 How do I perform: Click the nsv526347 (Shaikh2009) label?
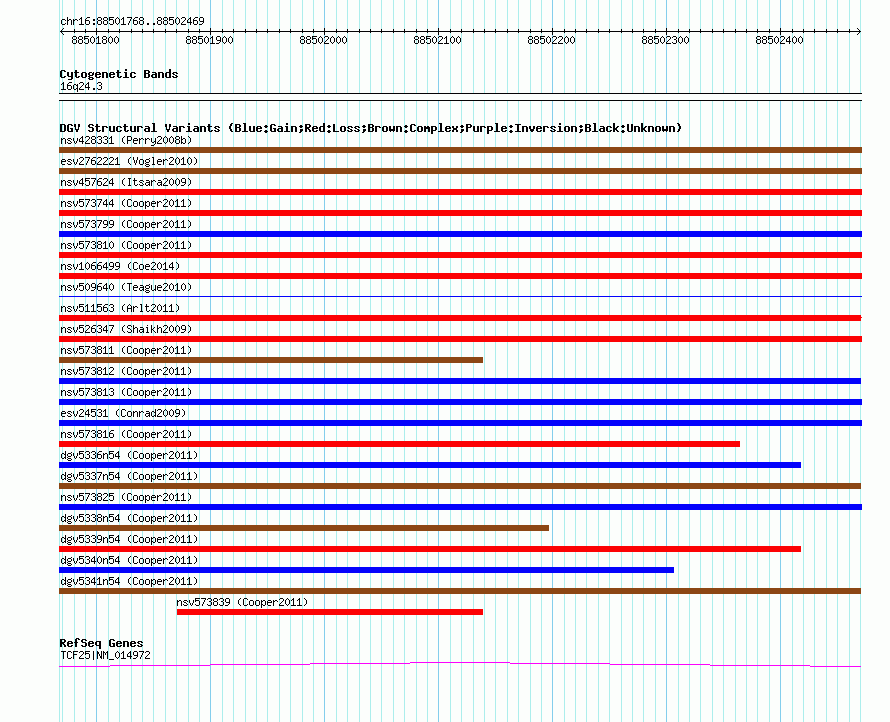[126, 329]
